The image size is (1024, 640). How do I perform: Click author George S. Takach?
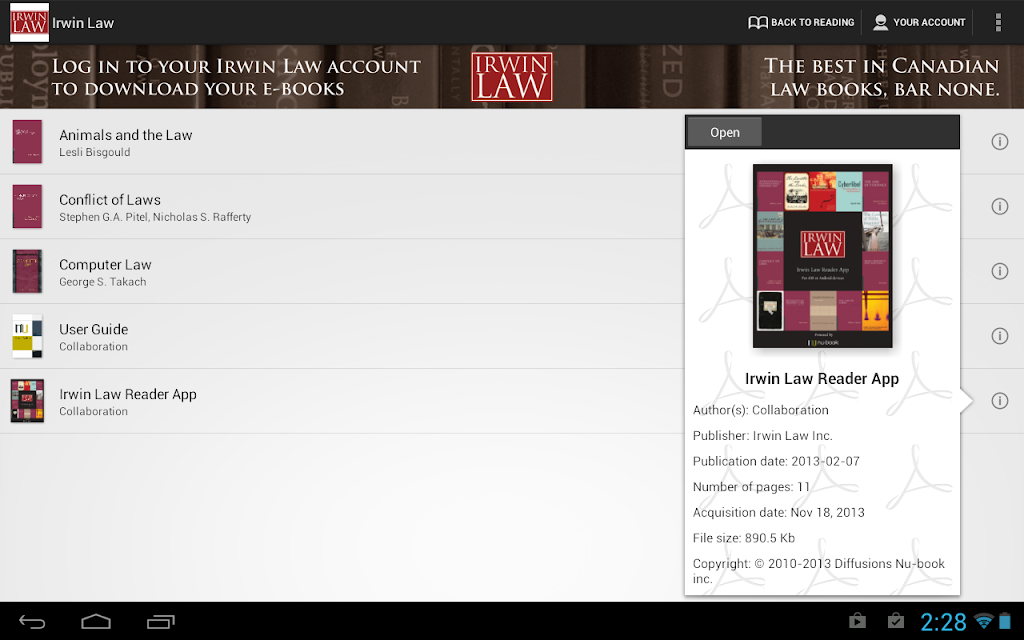(x=103, y=281)
